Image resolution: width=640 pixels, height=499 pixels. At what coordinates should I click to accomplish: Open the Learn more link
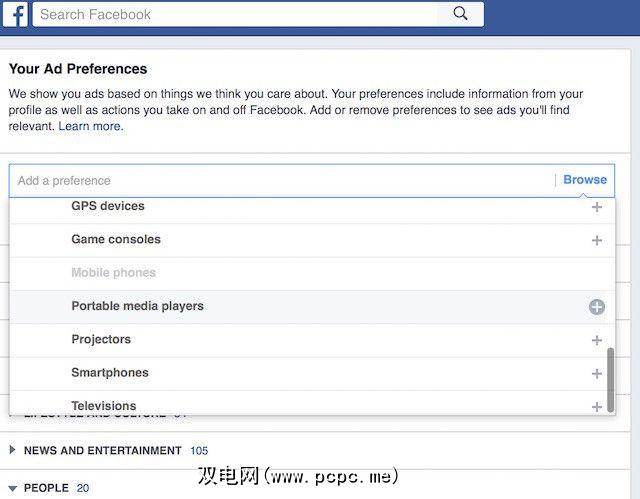coord(90,126)
